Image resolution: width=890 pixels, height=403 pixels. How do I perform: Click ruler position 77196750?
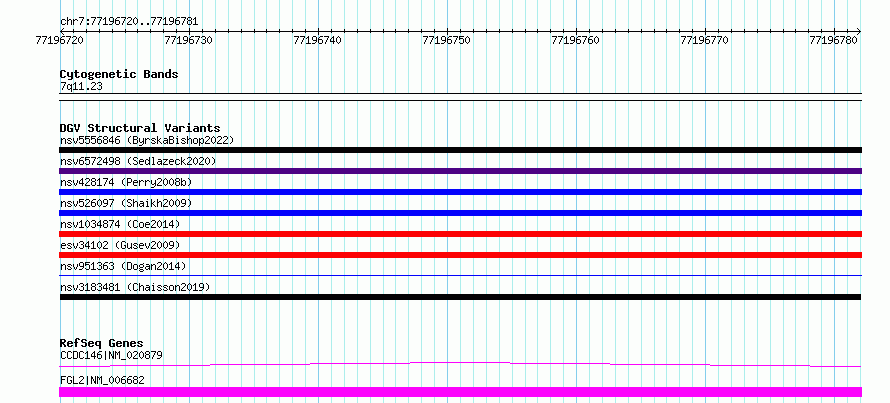pyautogui.click(x=447, y=40)
